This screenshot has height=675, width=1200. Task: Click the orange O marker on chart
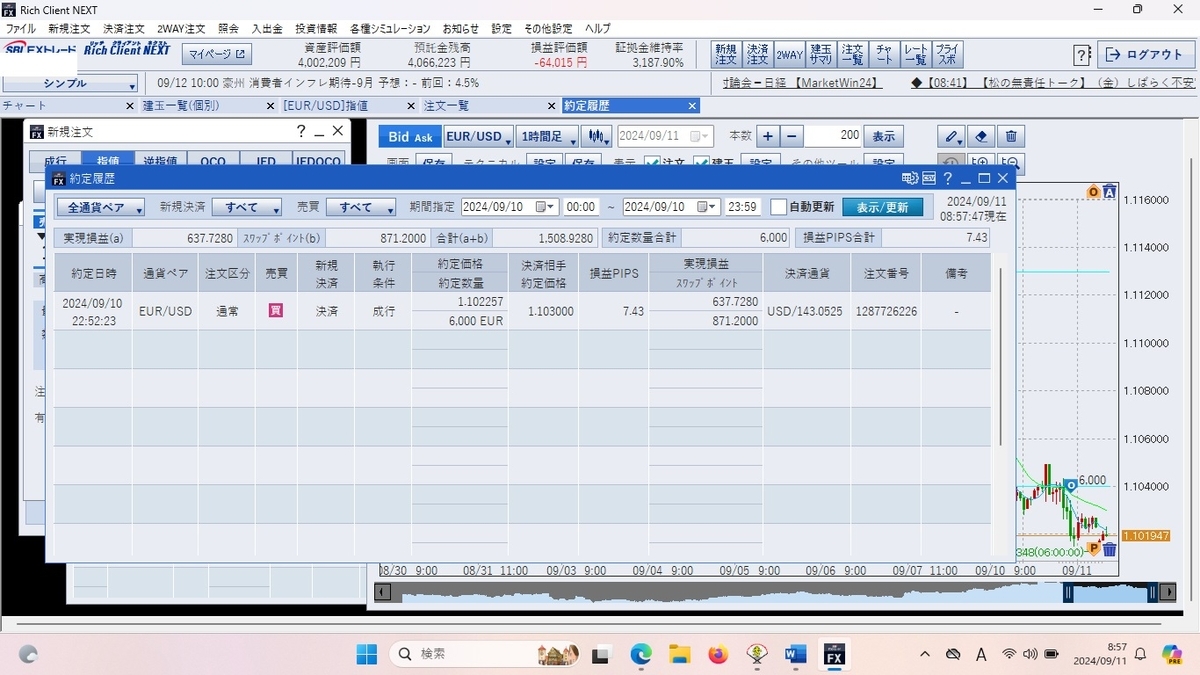tap(1093, 192)
